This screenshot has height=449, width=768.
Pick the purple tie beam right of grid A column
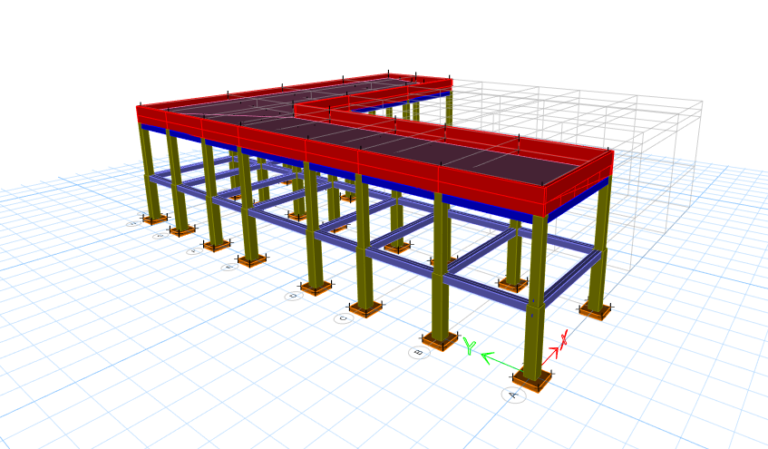(573, 277)
